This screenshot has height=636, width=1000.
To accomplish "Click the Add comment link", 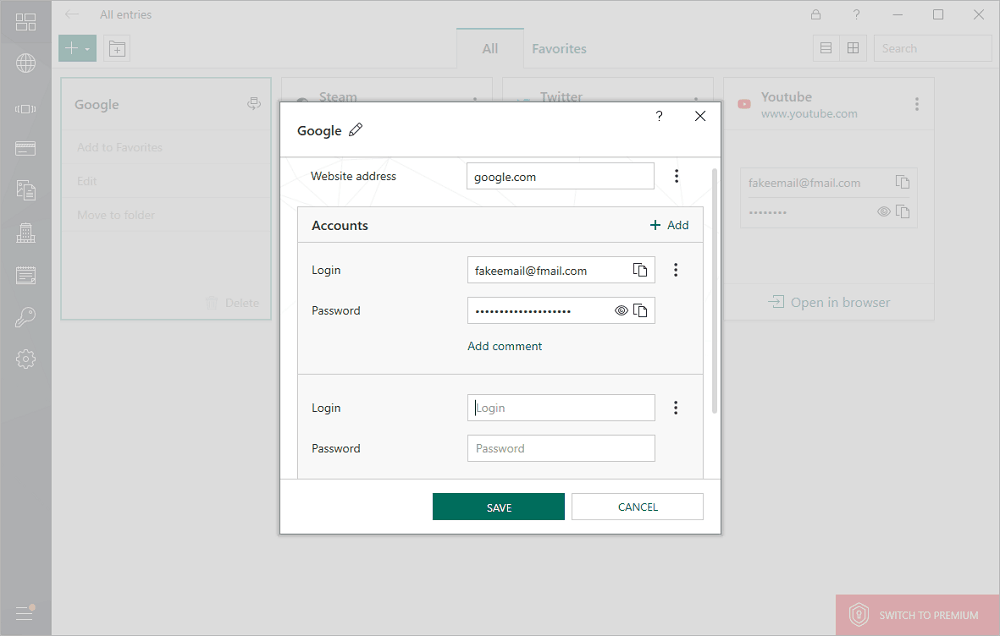I will [504, 346].
